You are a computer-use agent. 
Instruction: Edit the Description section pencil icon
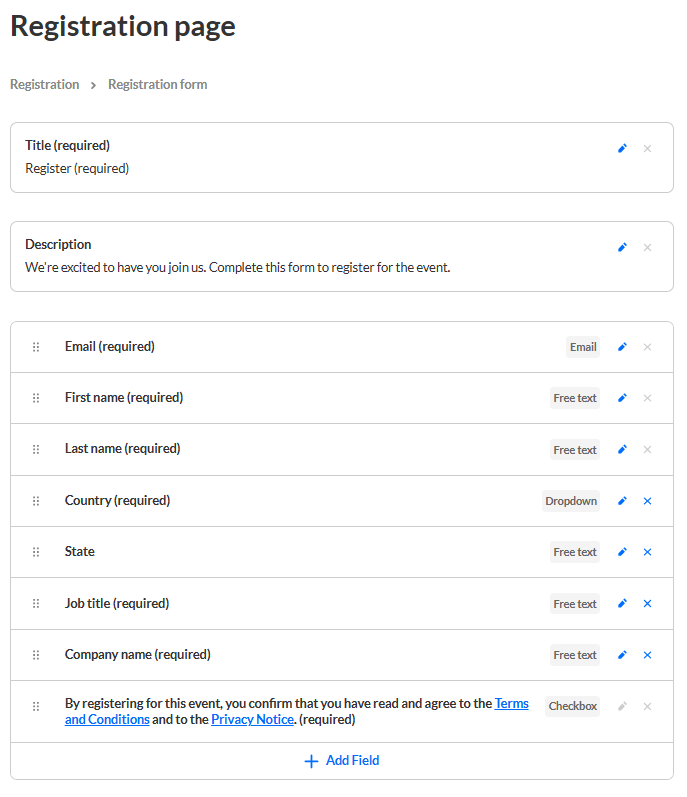[622, 247]
